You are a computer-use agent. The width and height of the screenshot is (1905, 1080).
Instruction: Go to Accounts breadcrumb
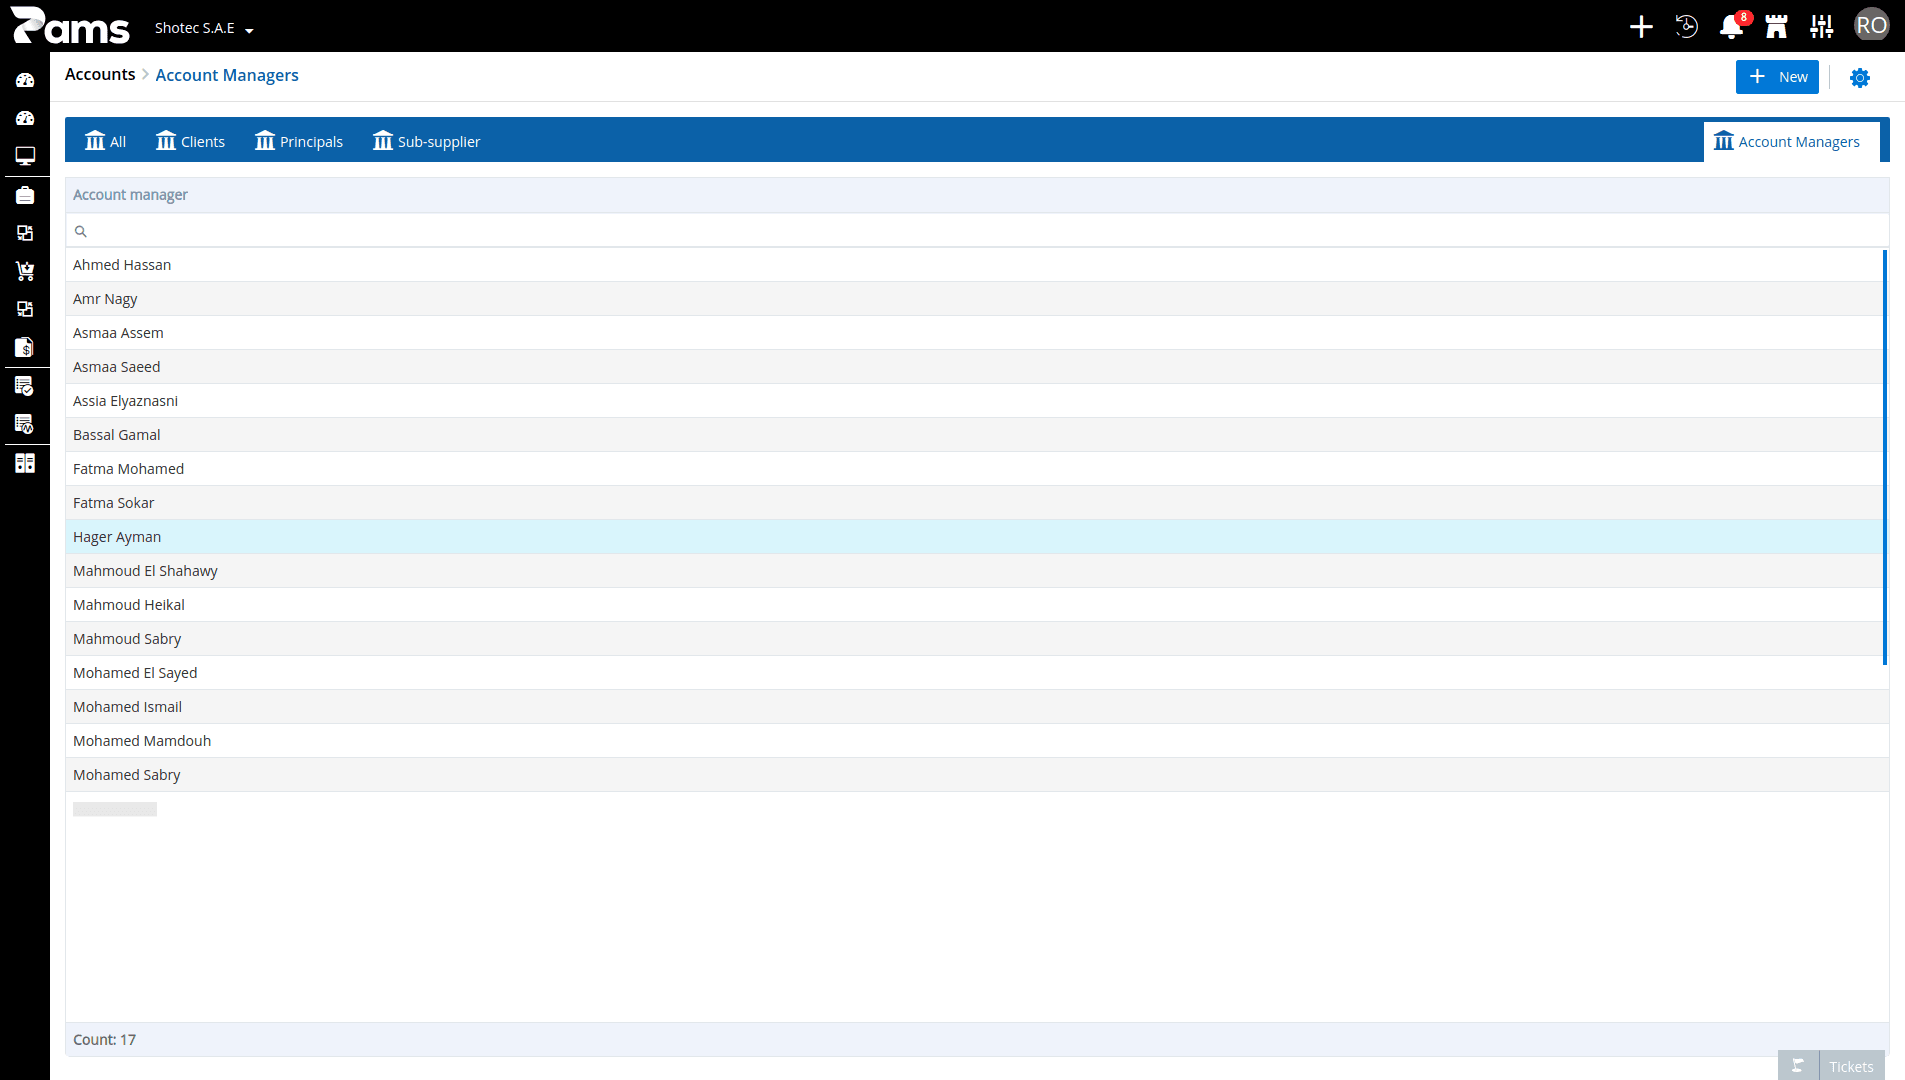click(x=100, y=75)
